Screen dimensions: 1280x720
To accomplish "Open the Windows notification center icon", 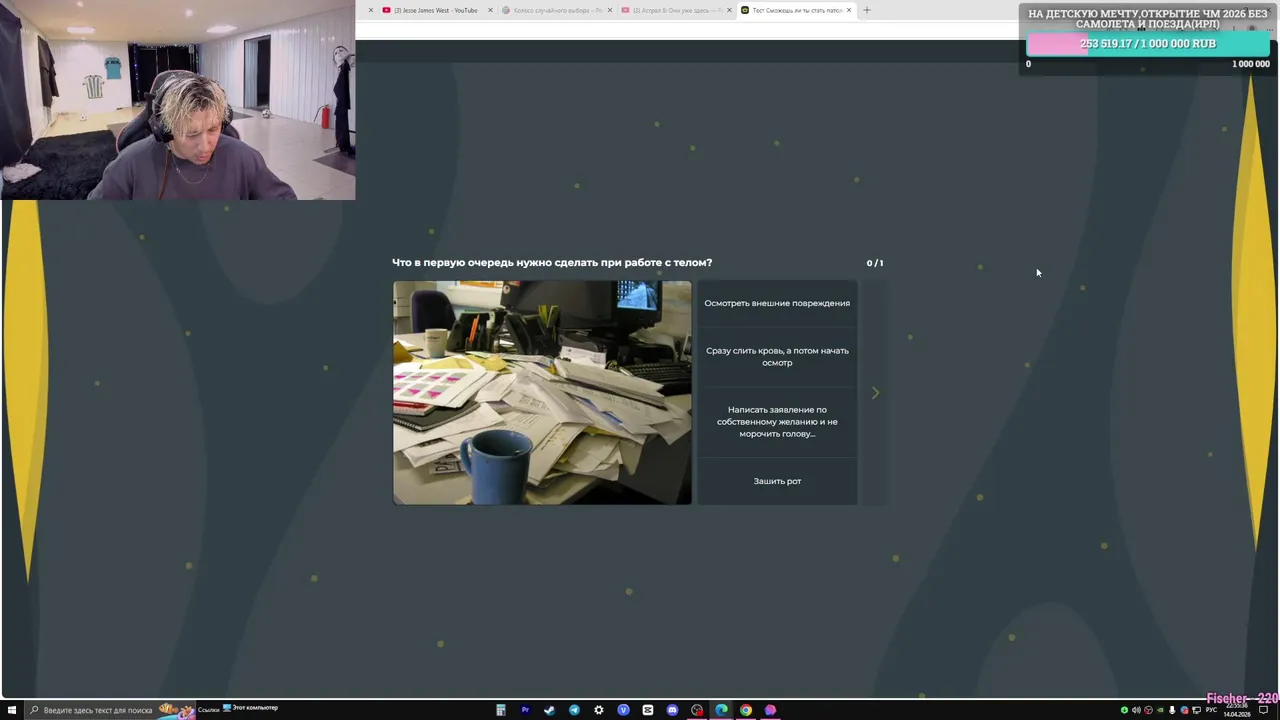I will coord(1264,710).
